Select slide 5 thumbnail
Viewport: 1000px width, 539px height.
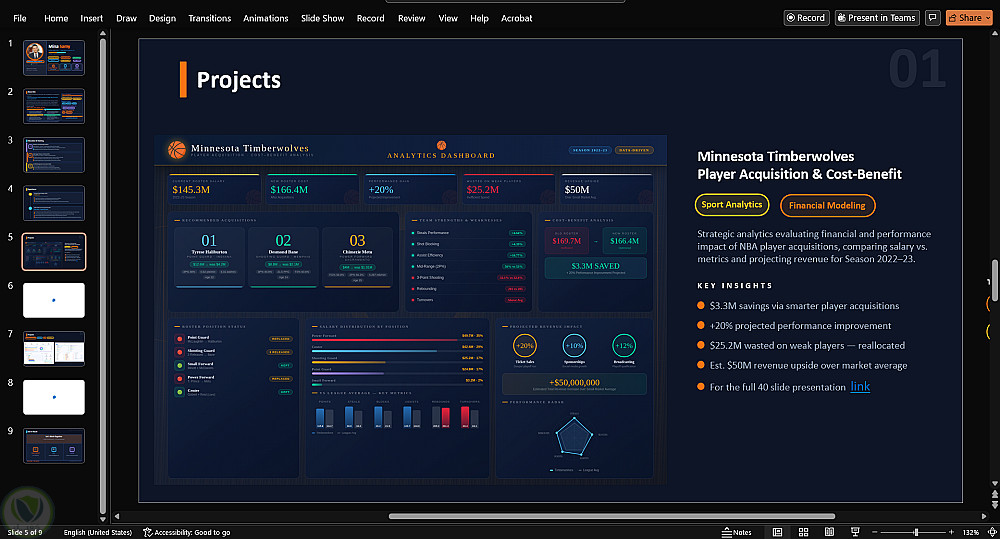pyautogui.click(x=54, y=251)
